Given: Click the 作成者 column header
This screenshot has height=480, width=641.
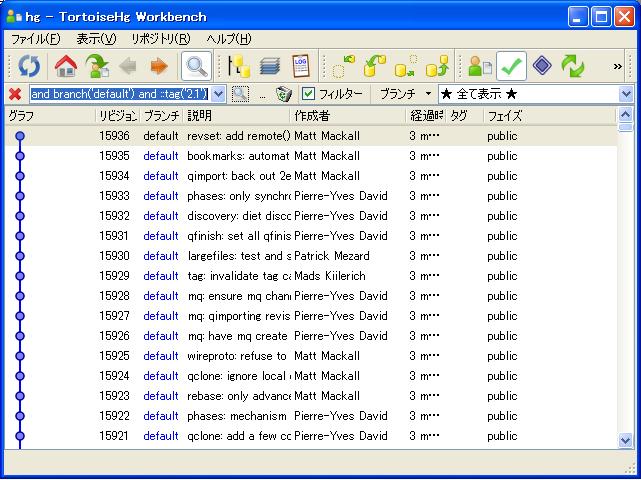Looking at the screenshot, I should click(x=348, y=116).
